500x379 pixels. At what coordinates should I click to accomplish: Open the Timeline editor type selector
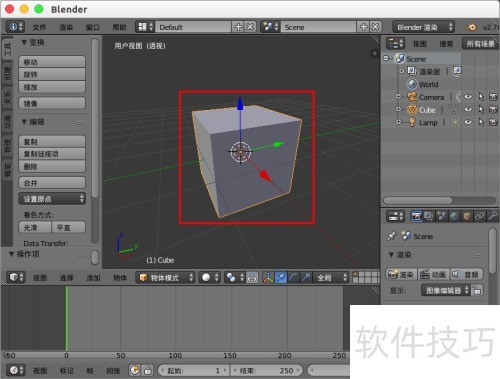16,370
